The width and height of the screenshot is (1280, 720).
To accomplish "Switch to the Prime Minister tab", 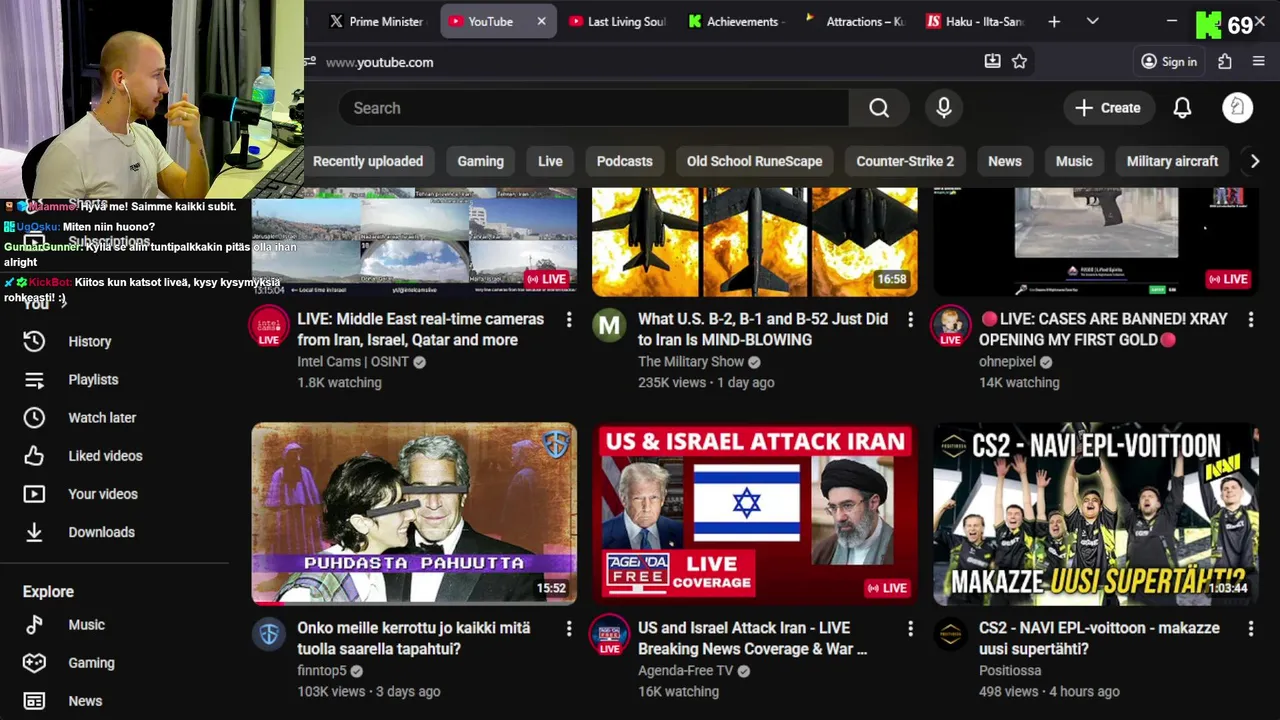I will point(376,21).
